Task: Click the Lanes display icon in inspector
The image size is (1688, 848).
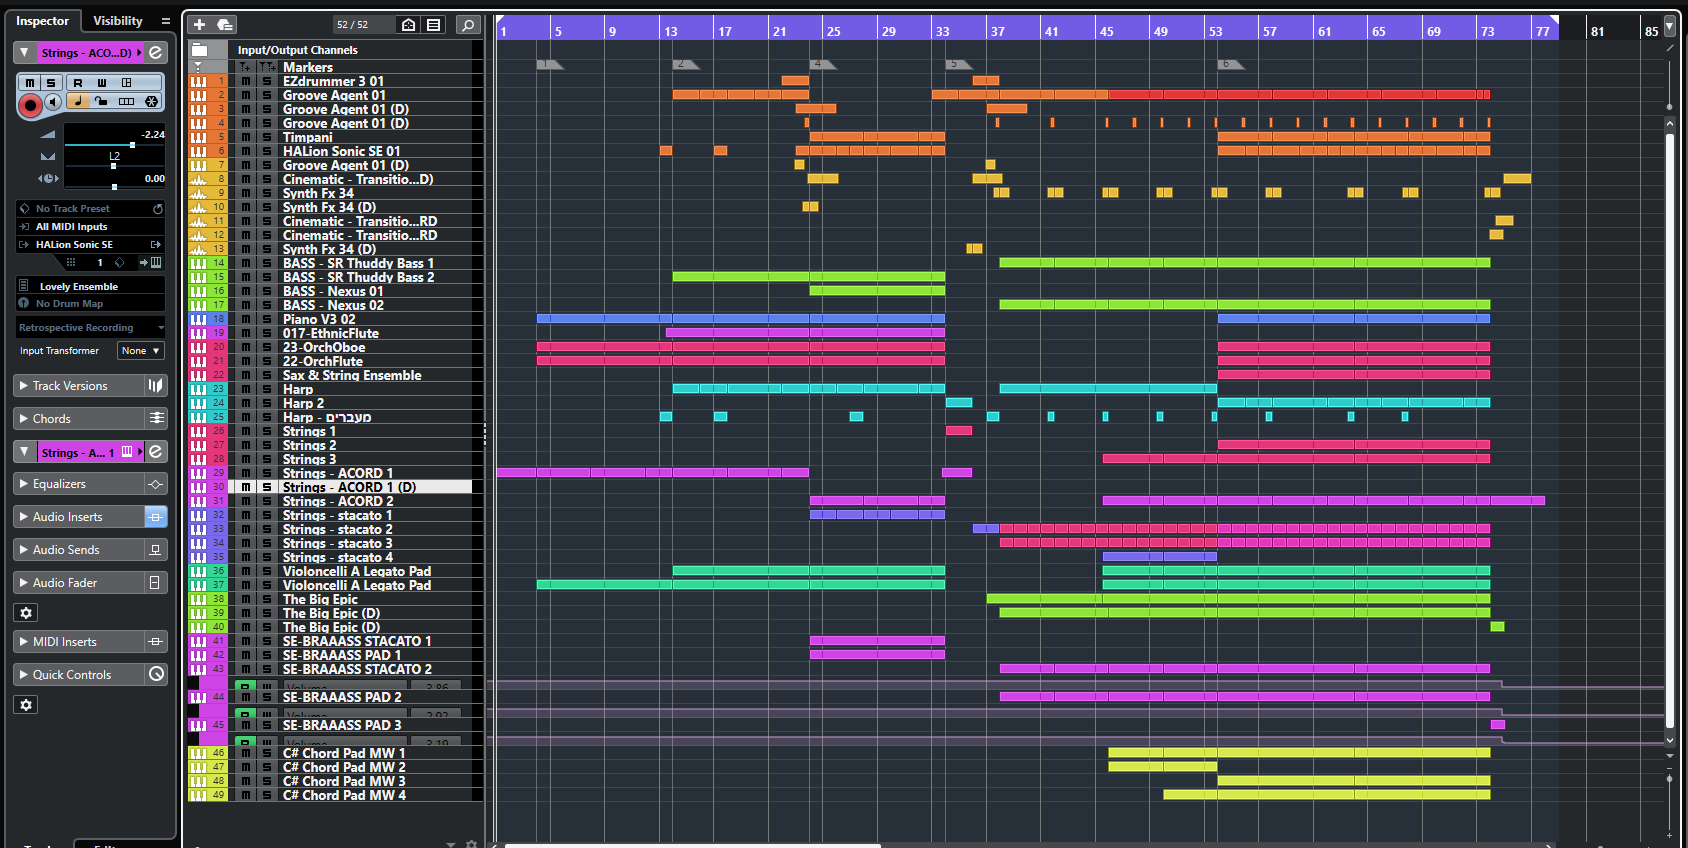Action: point(127,101)
